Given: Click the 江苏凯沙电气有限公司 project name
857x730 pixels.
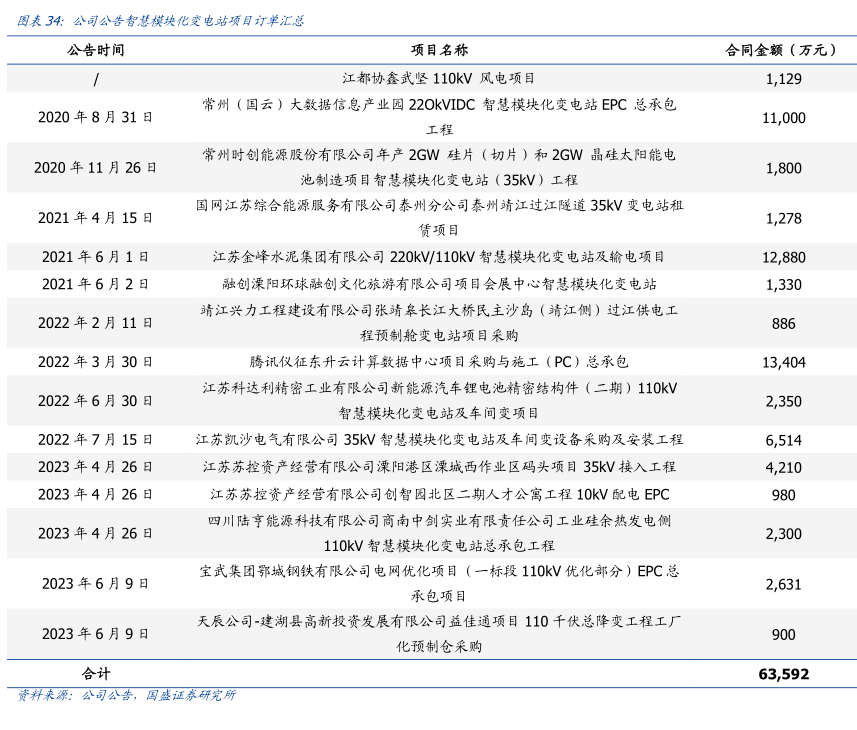Looking at the screenshot, I should tap(439, 440).
